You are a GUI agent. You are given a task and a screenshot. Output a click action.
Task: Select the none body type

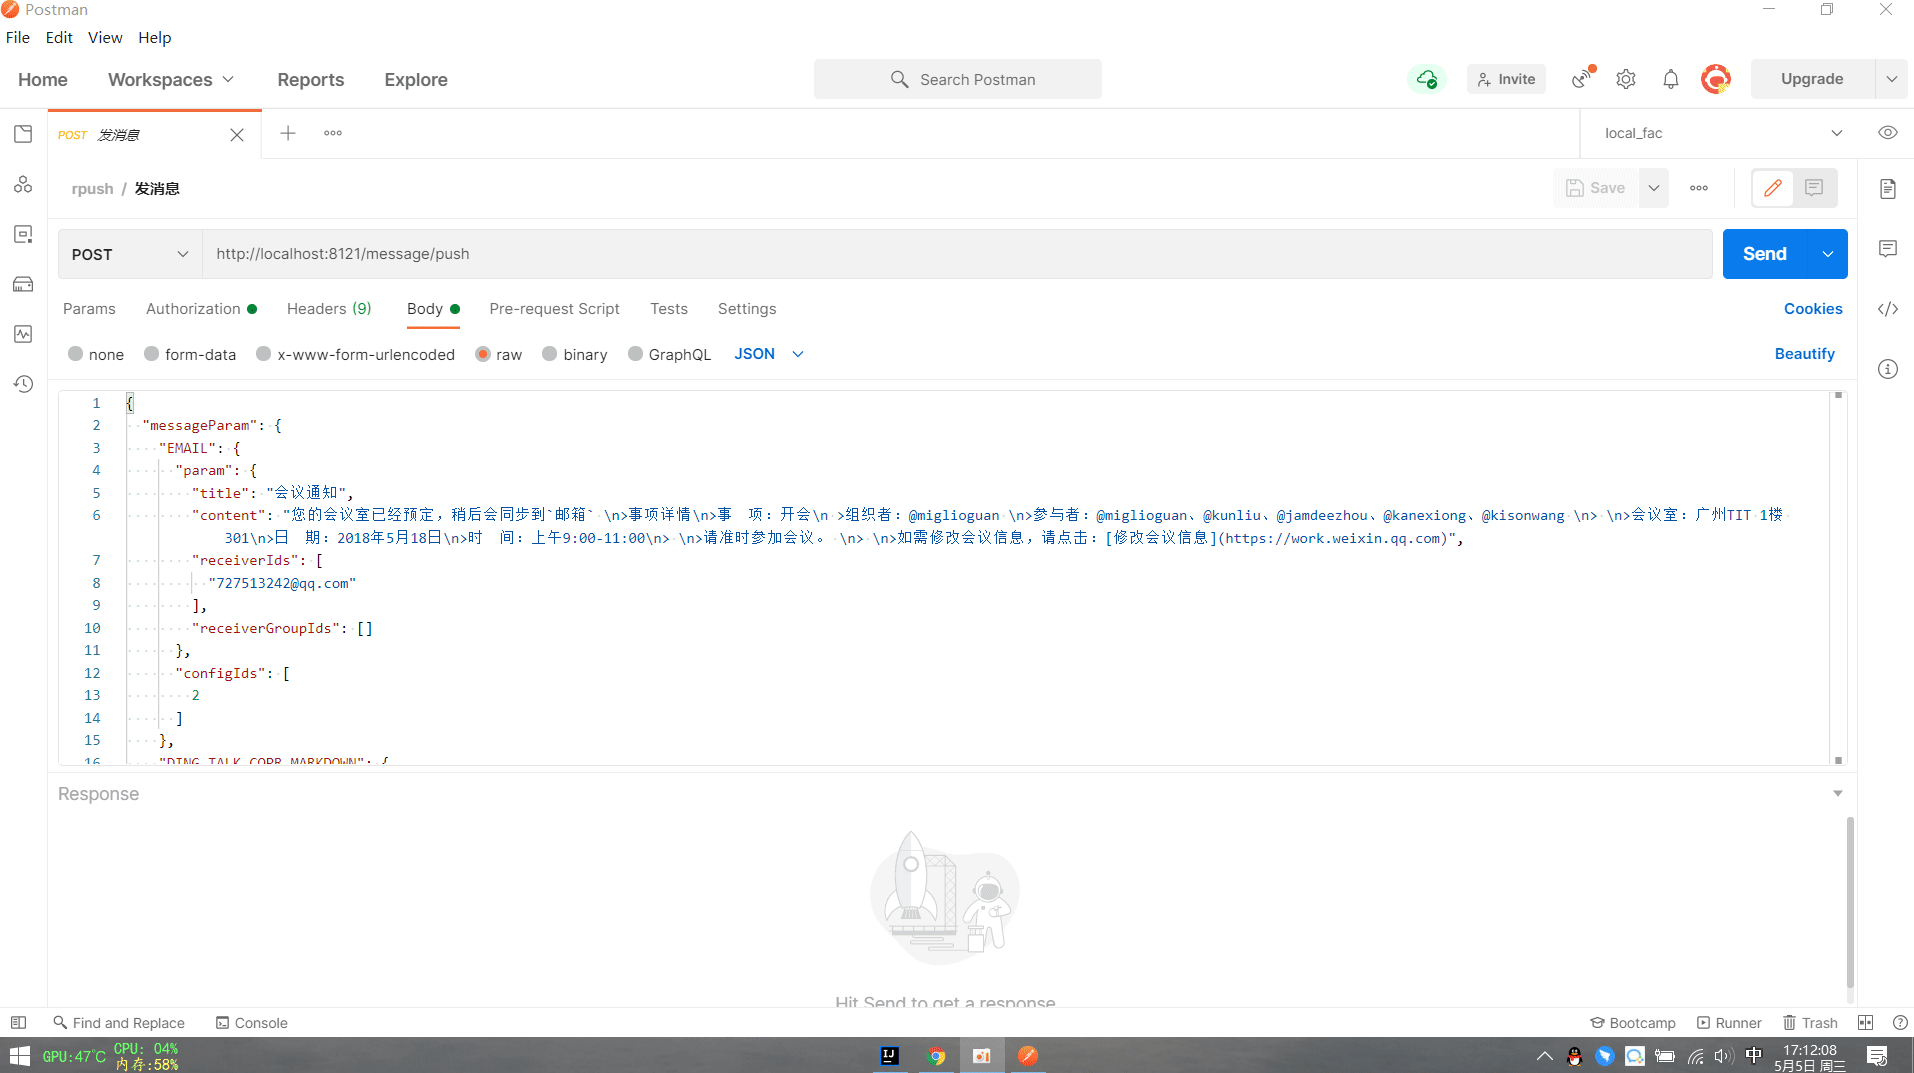click(x=96, y=355)
